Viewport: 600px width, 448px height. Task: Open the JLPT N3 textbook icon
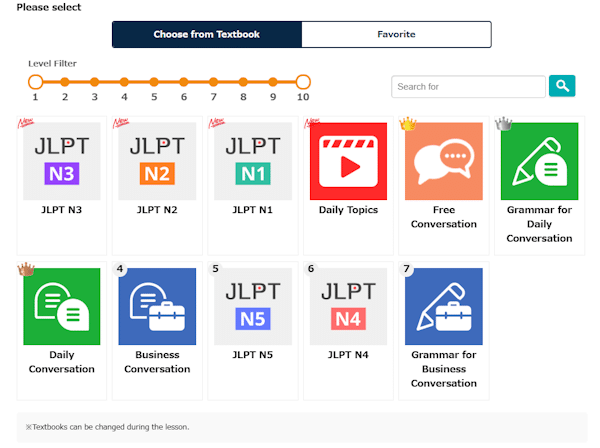click(x=62, y=161)
